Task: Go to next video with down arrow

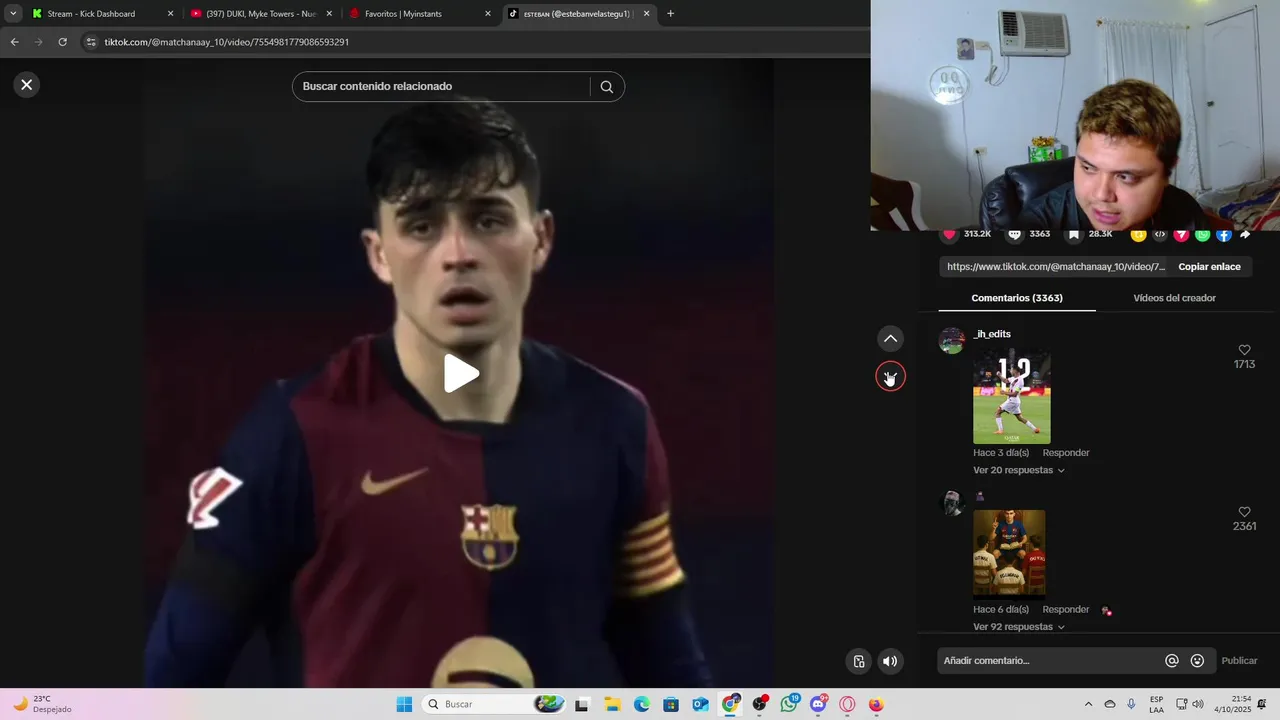Action: pos(890,377)
